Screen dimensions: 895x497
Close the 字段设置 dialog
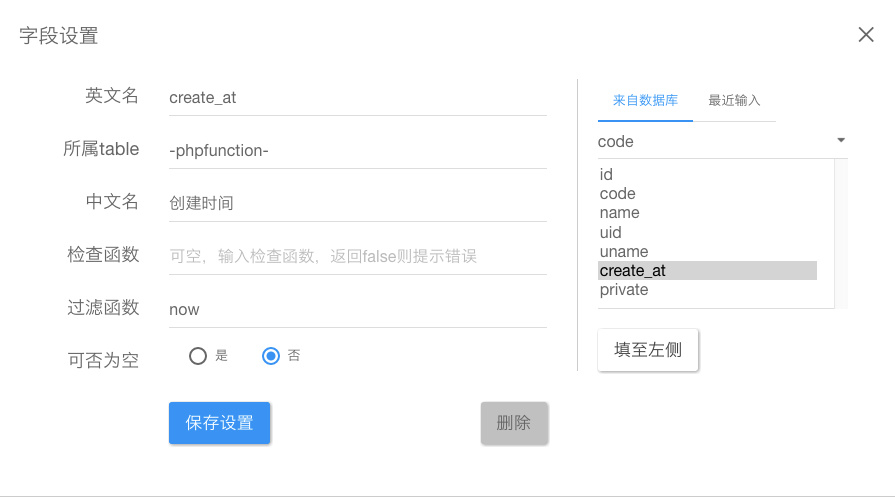point(866,35)
